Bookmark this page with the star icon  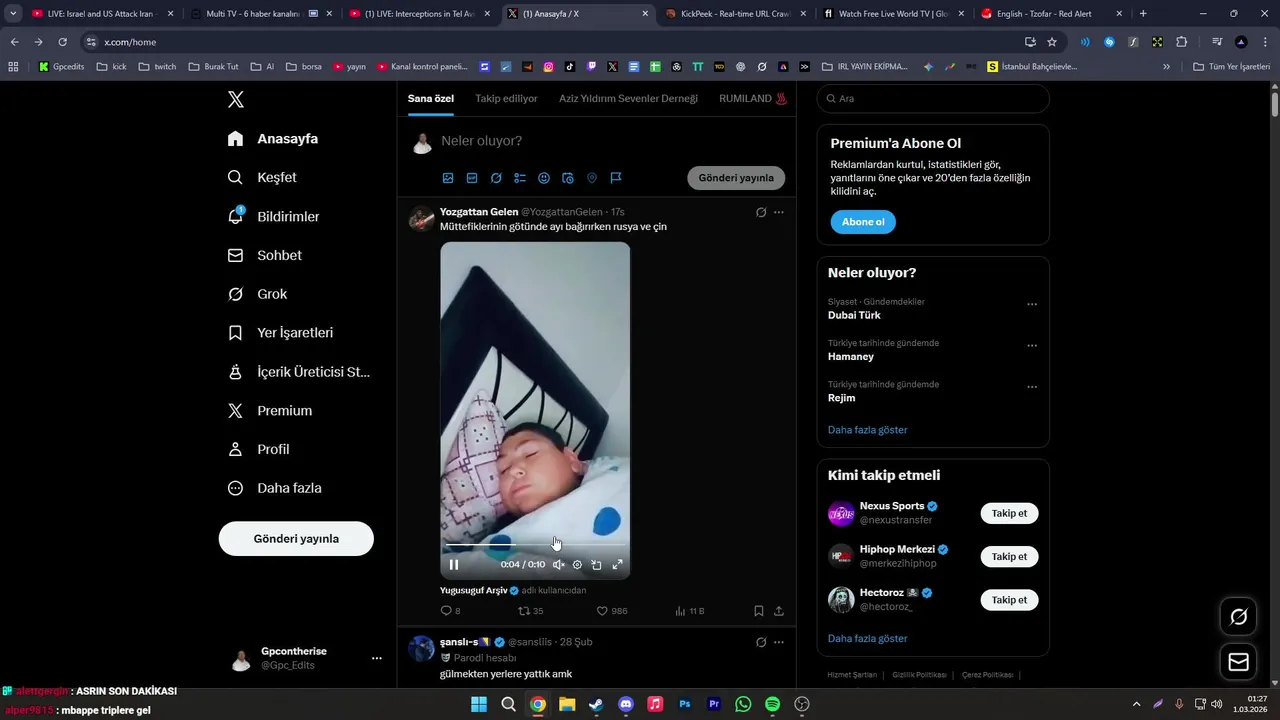1052,42
